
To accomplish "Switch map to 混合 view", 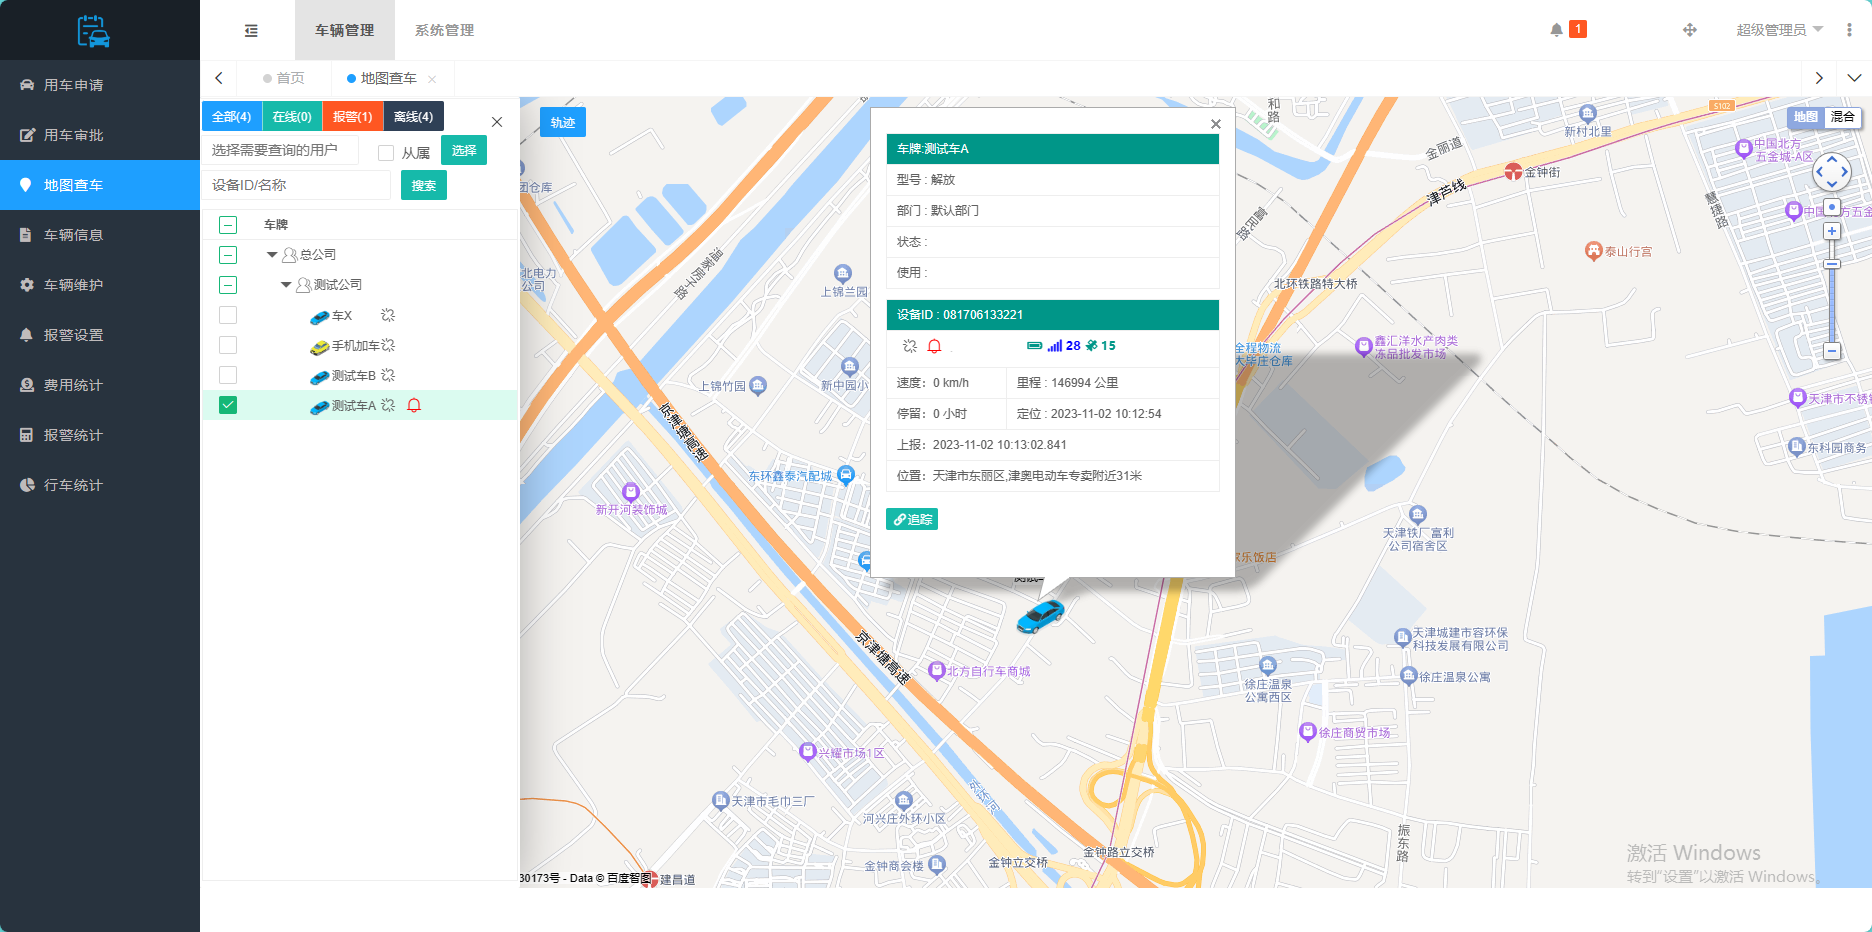I will pos(1843,117).
